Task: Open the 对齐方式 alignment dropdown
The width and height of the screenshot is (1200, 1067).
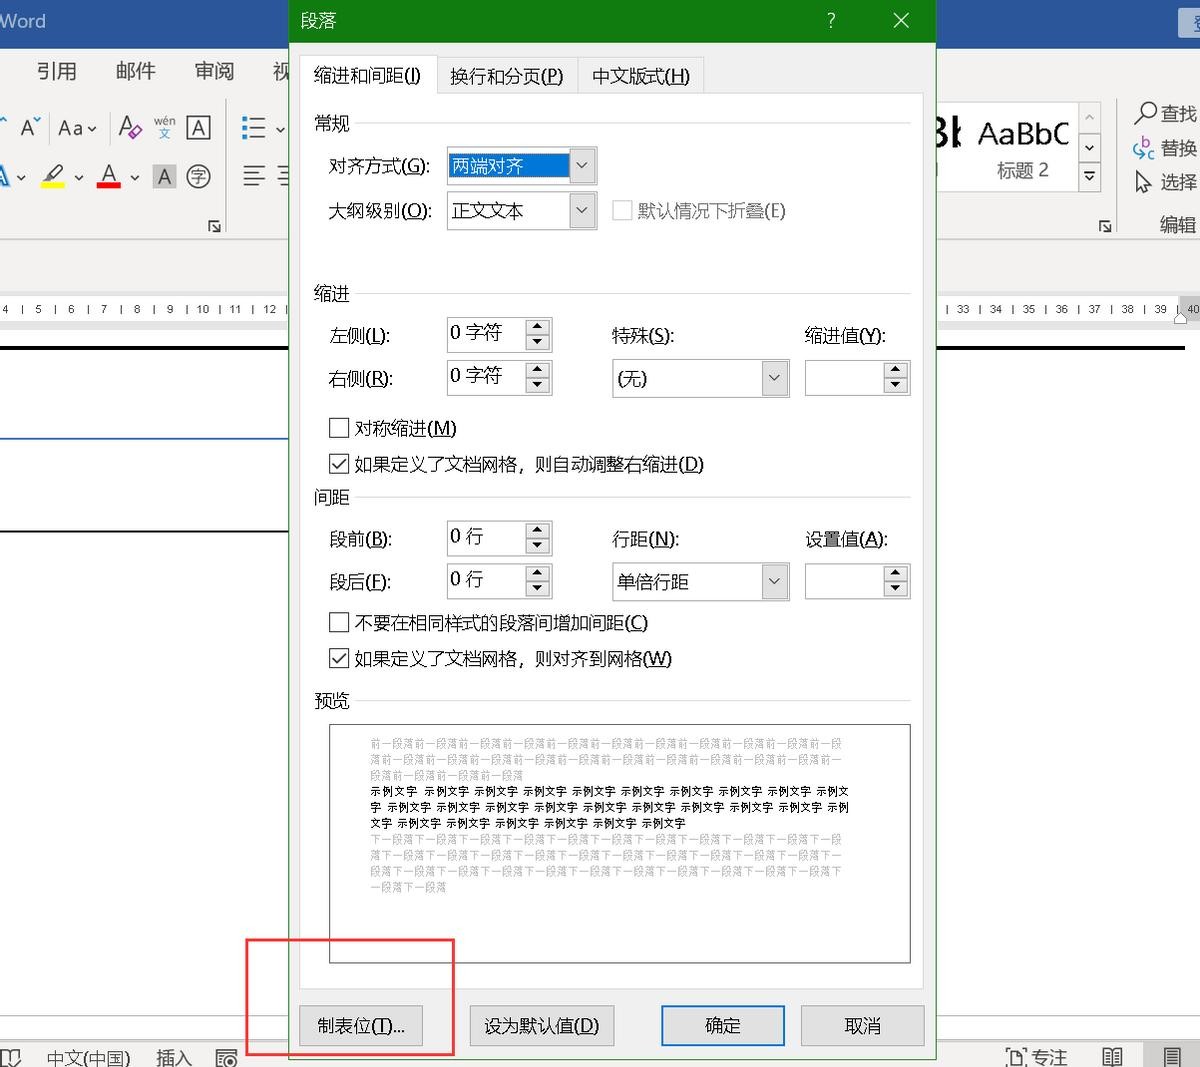Action: pyautogui.click(x=582, y=166)
